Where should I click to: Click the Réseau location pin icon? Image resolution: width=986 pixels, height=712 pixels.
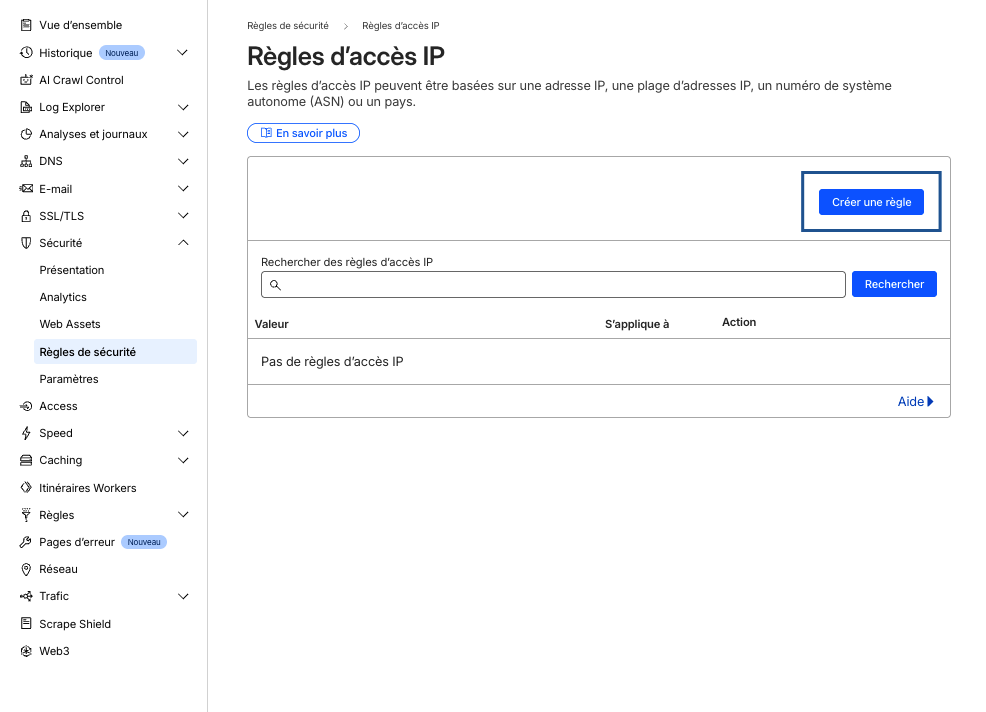click(26, 569)
